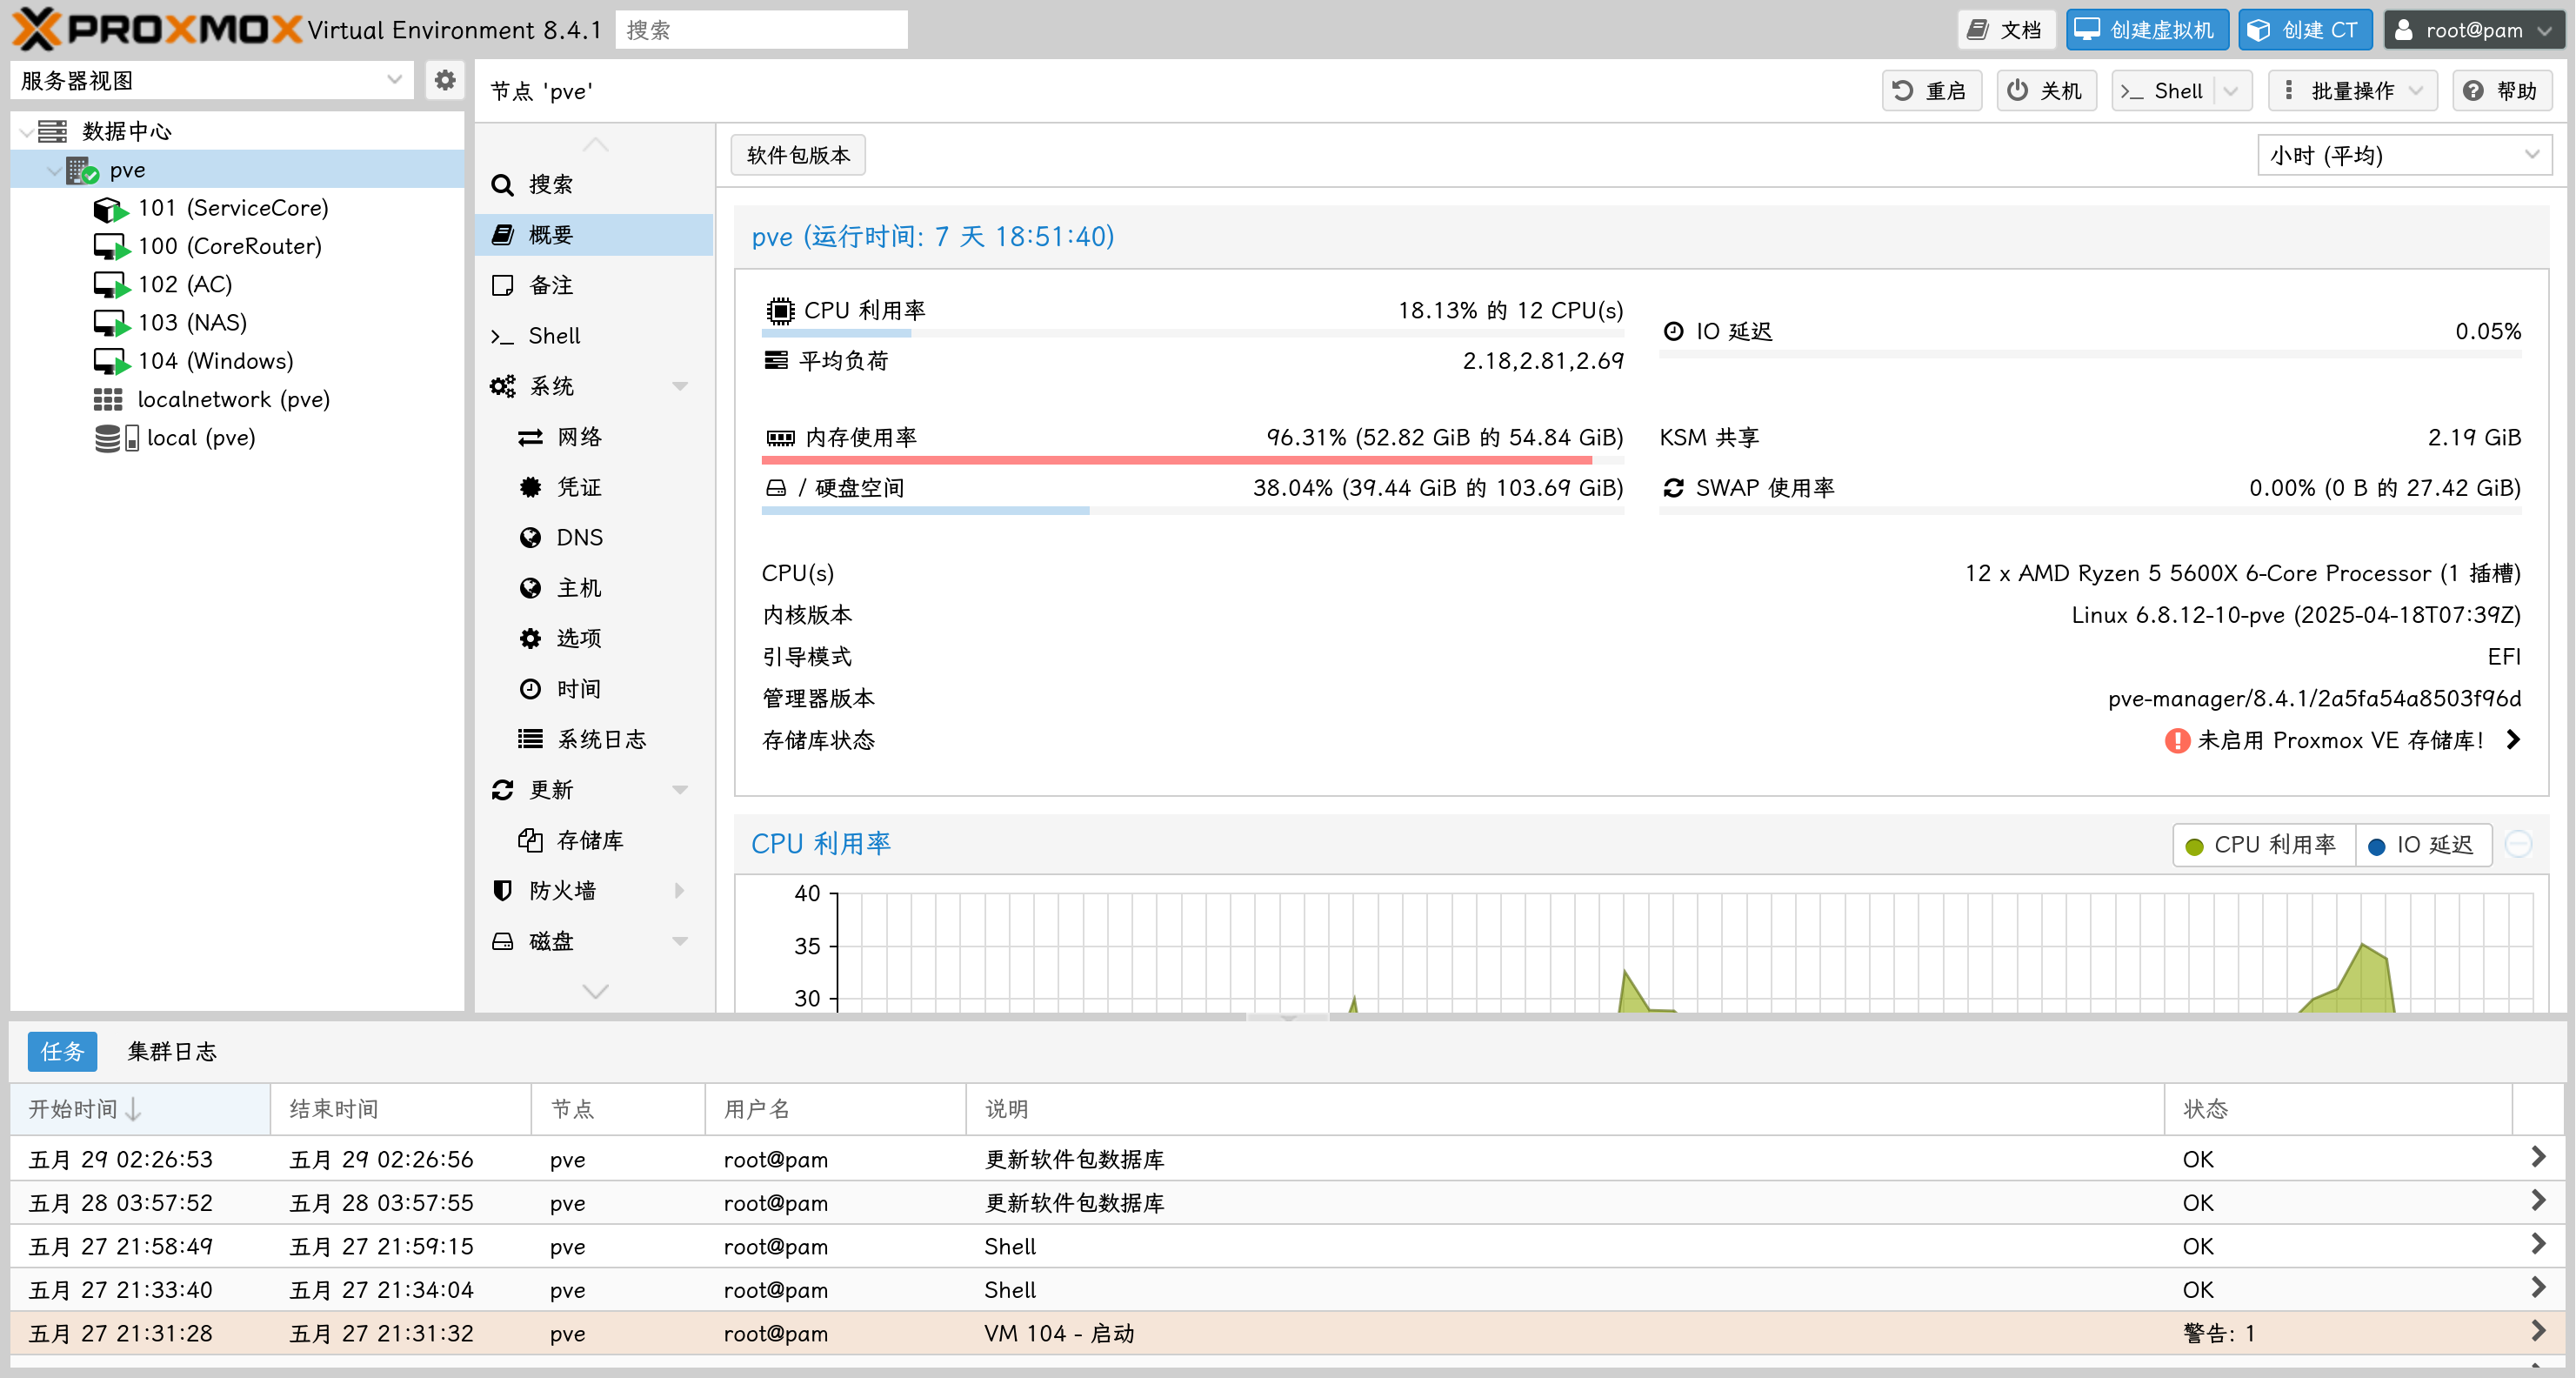This screenshot has width=2576, height=1378.
Task: Click the gear icon beside server view selector
Action: (445, 80)
